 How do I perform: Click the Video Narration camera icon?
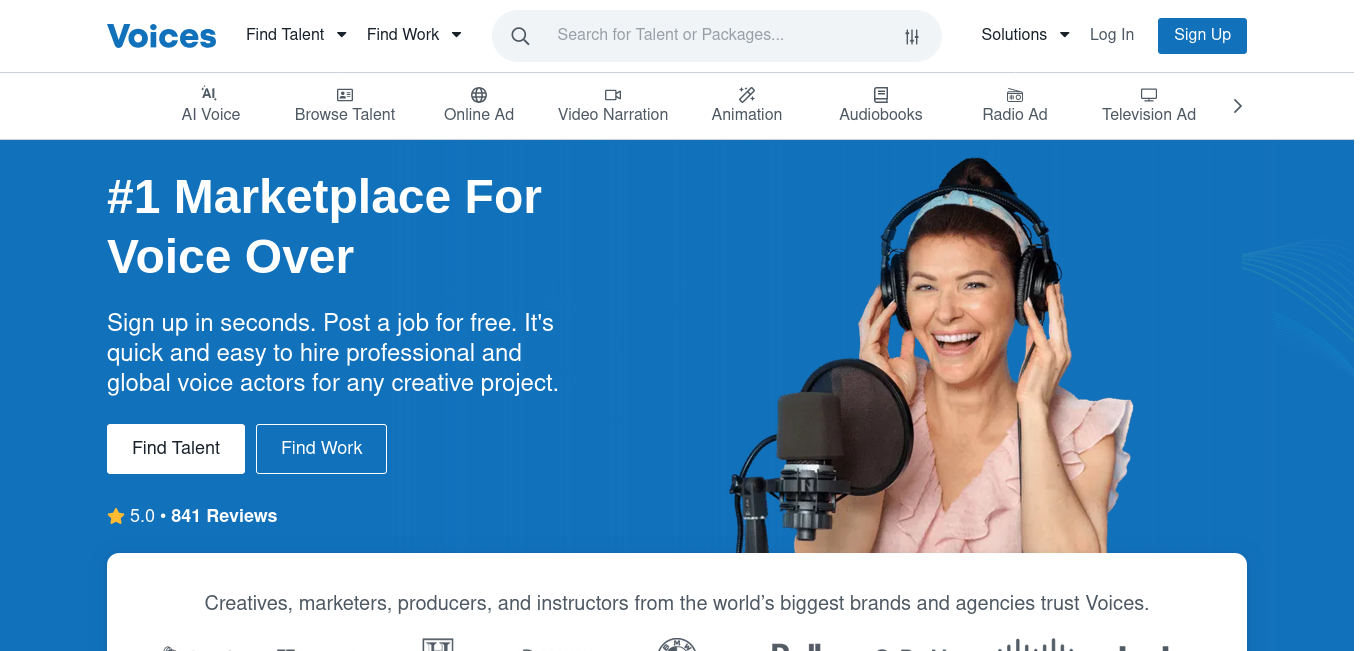613,95
